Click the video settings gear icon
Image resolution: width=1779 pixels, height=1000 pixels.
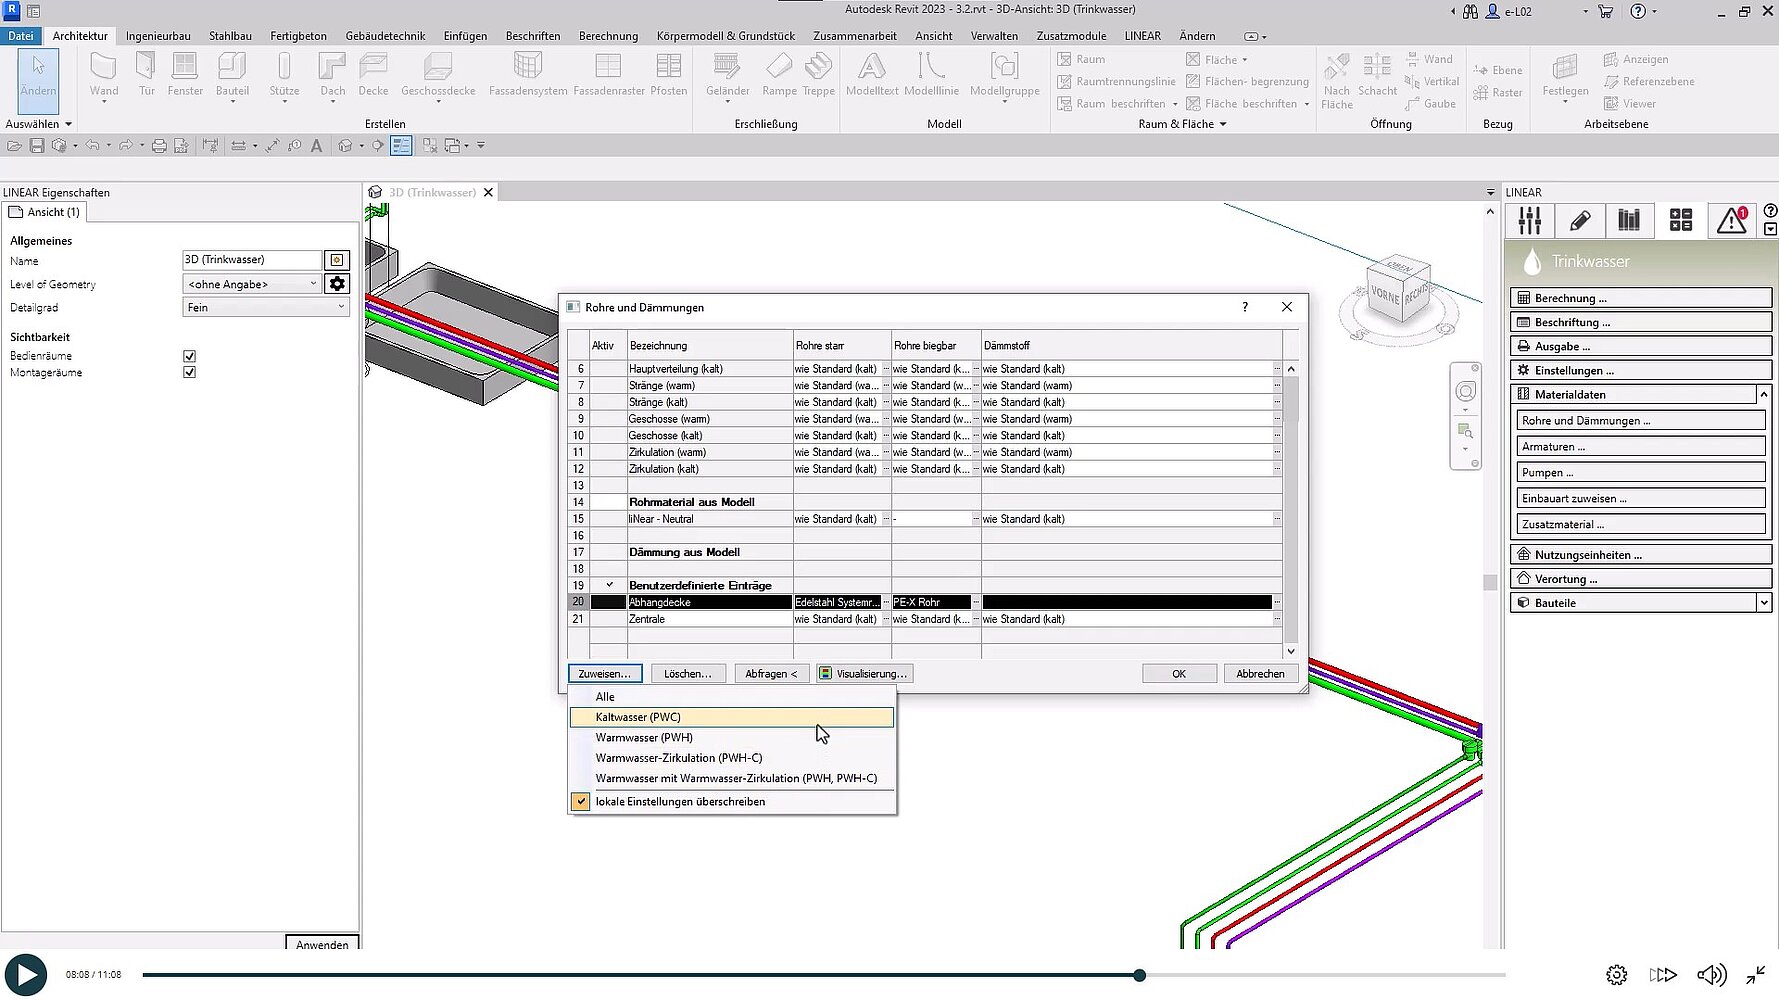[1616, 975]
